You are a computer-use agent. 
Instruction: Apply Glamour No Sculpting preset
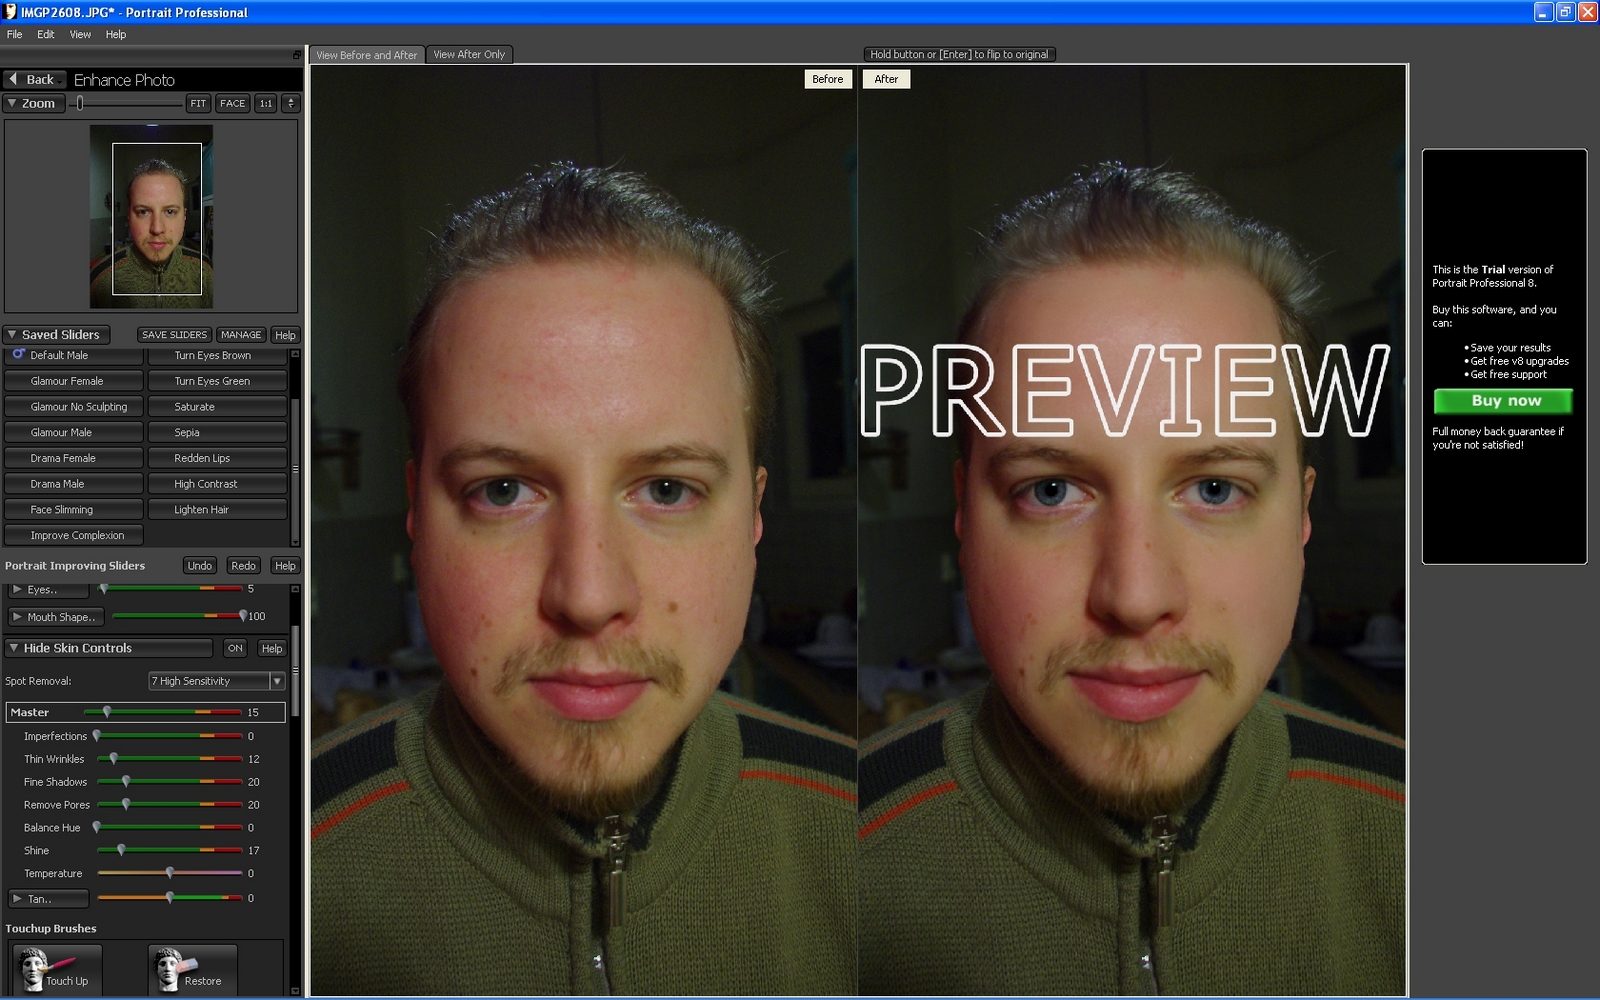[73, 407]
